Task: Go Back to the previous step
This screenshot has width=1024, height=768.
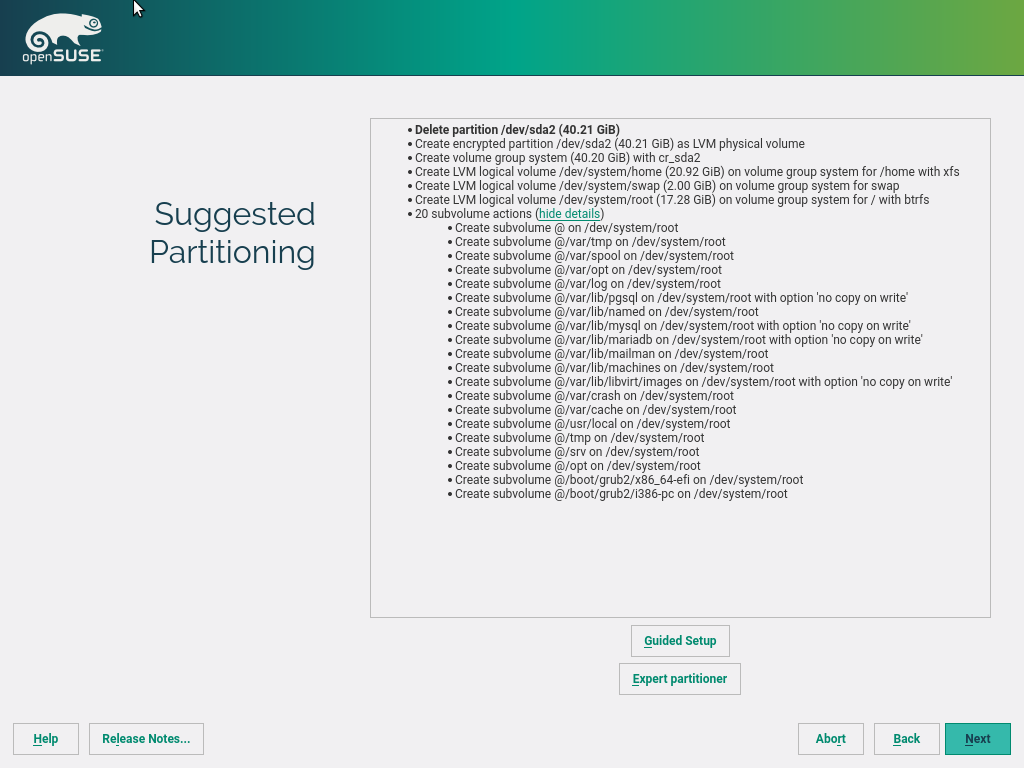Action: pyautogui.click(x=906, y=739)
